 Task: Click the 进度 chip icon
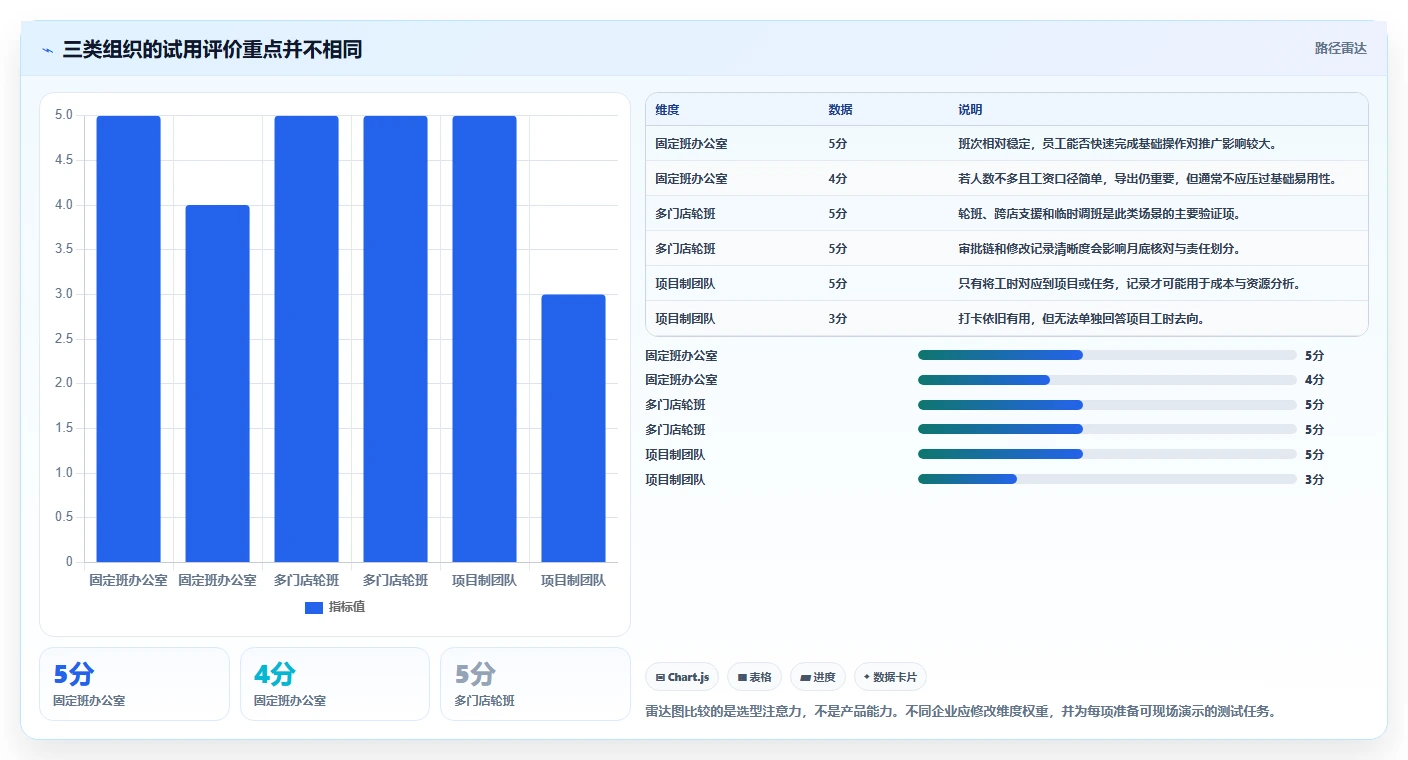[x=805, y=677]
